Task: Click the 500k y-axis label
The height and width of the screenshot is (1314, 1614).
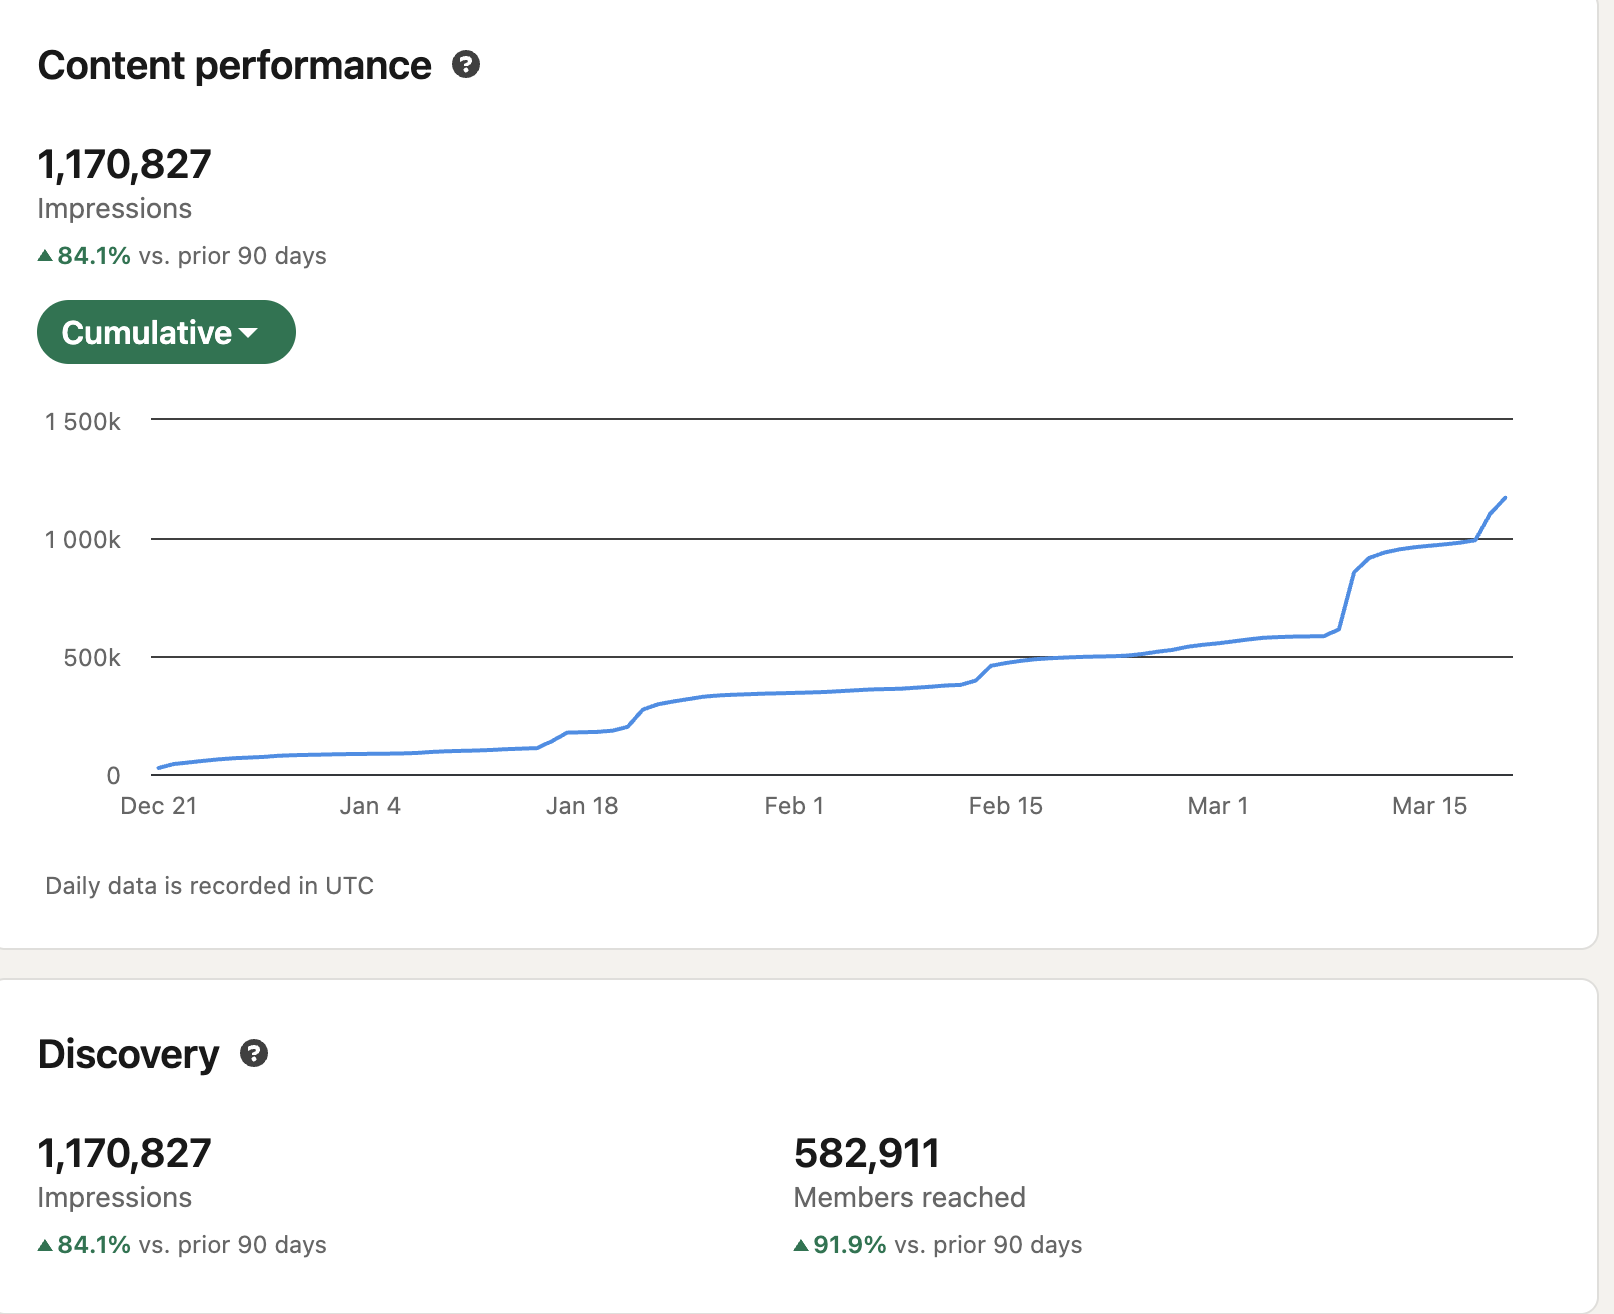Action: [x=92, y=657]
